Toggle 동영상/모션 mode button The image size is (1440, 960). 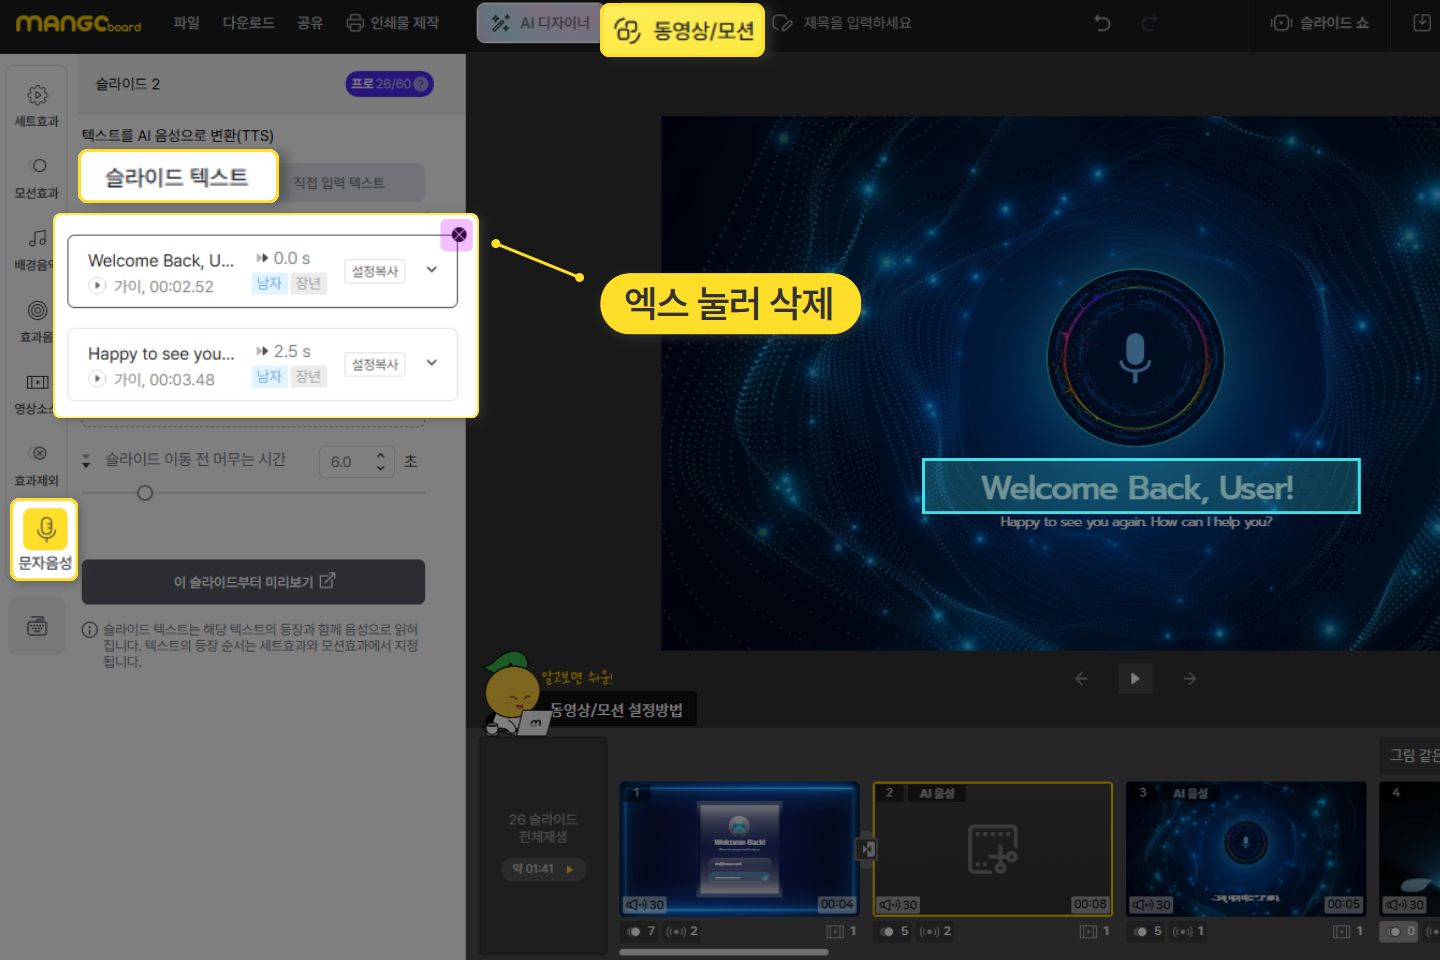[x=683, y=30]
